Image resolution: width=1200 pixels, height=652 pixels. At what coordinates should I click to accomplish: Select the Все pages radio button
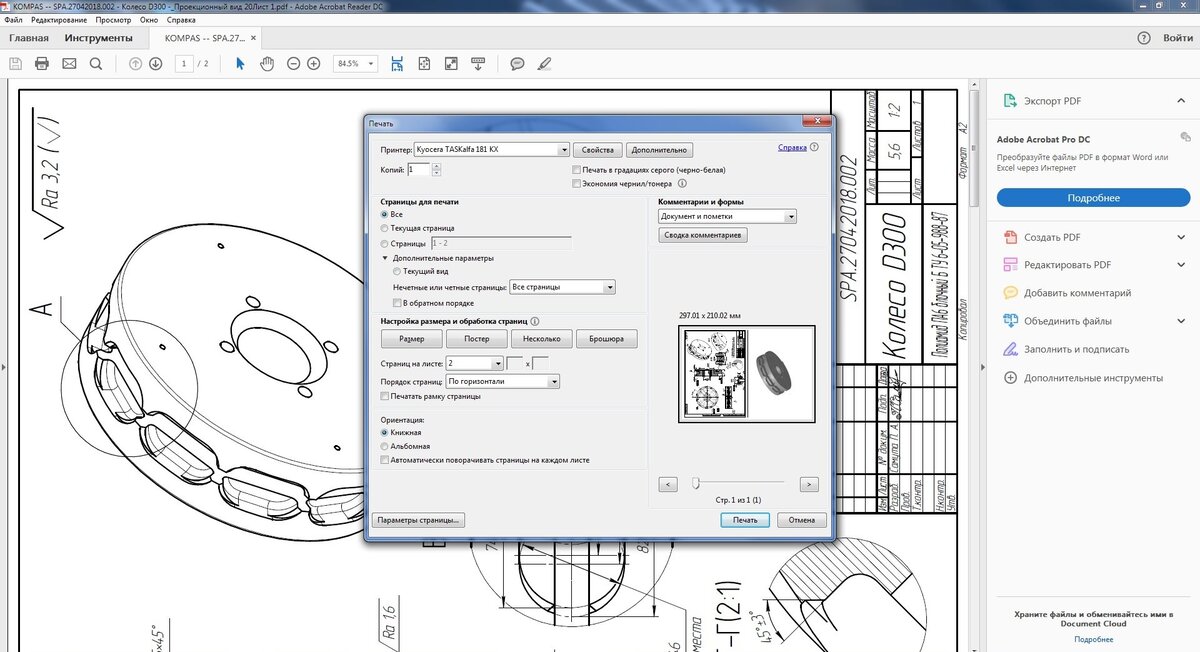(x=385, y=214)
